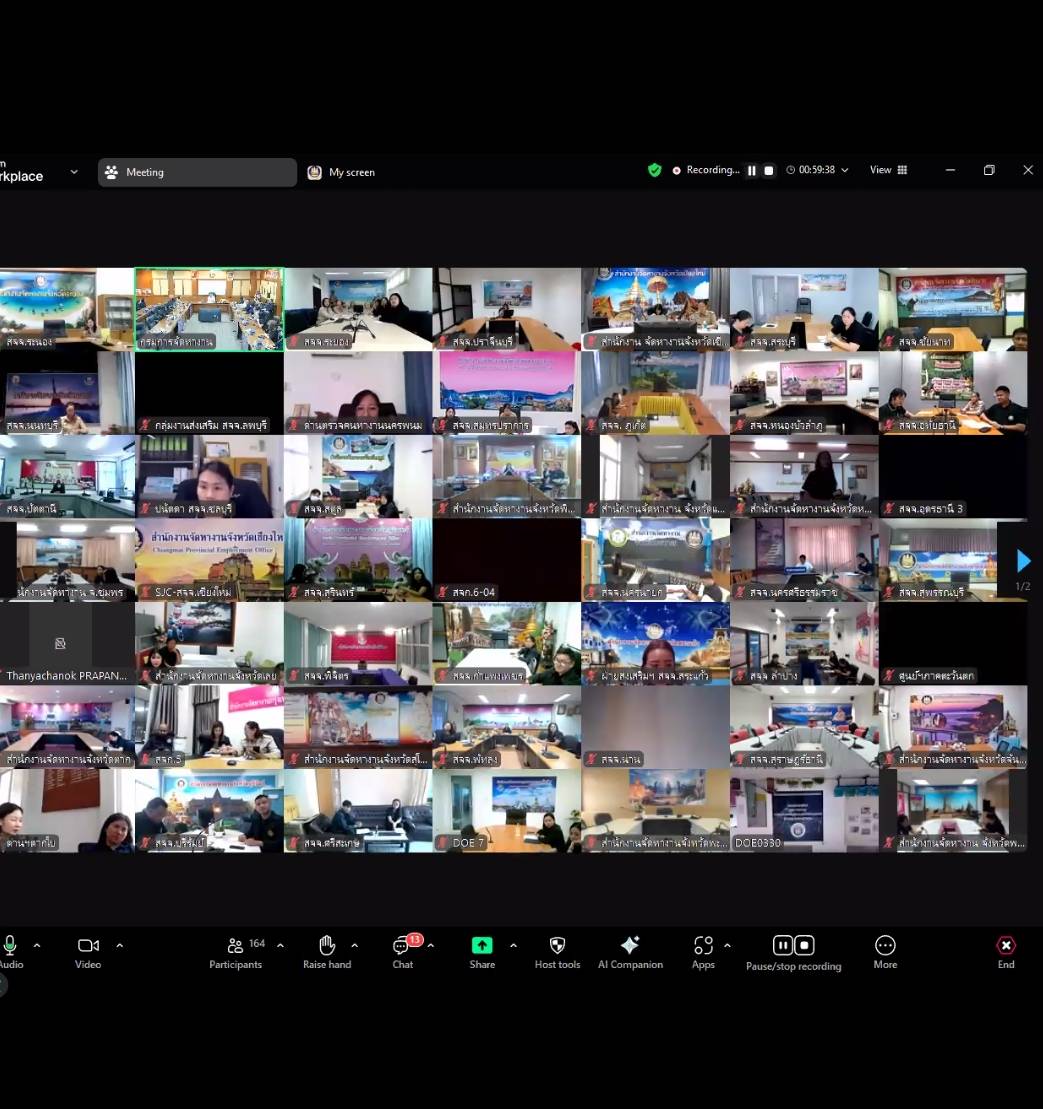Go to next page of participant videos

click(x=1023, y=561)
